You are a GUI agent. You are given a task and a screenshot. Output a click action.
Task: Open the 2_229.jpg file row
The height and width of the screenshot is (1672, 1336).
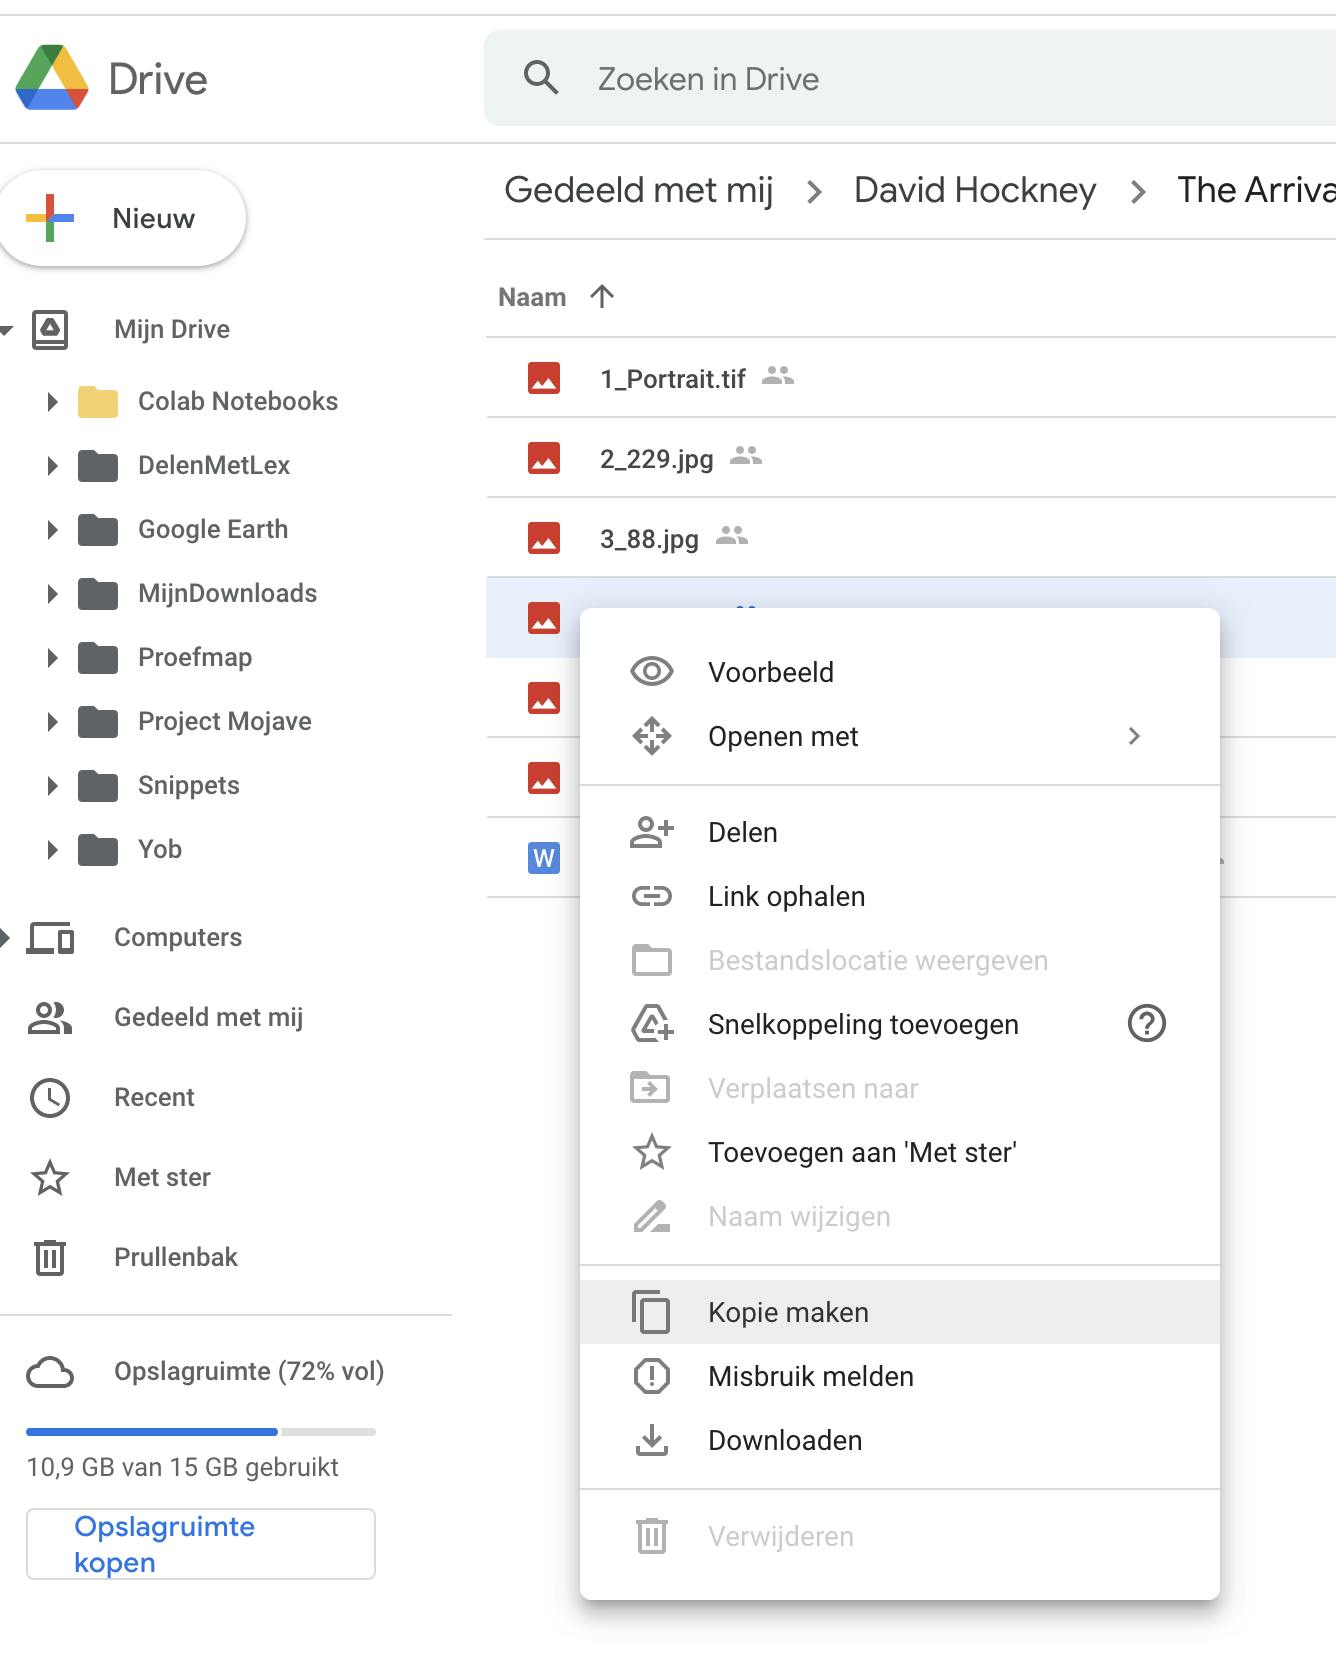[x=911, y=458]
